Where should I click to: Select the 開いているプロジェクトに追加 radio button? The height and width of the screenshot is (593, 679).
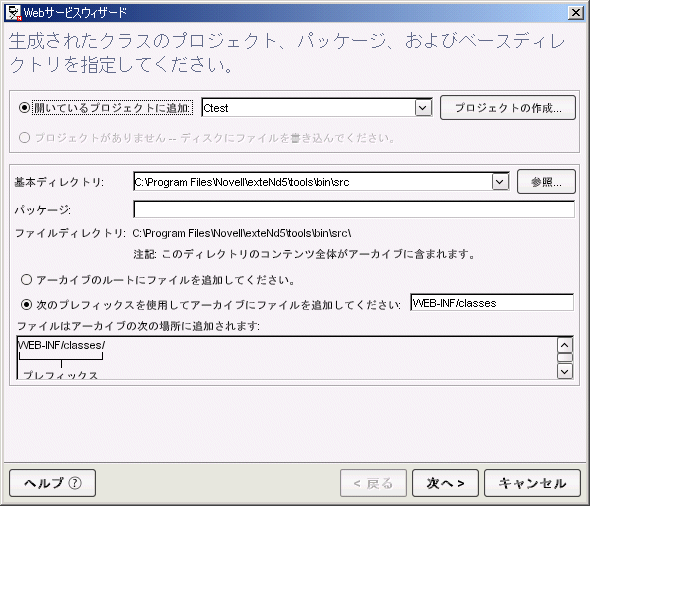24,107
